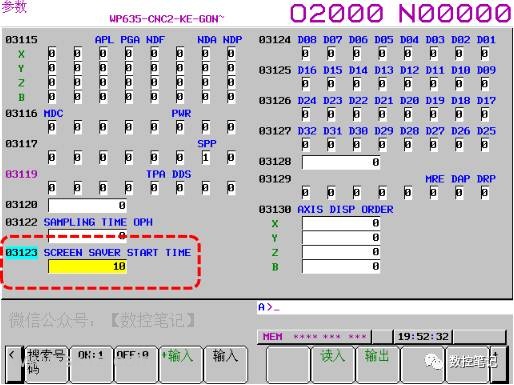Select the SPP bit of parameter 03117
514x385 pixels.
click(206, 158)
